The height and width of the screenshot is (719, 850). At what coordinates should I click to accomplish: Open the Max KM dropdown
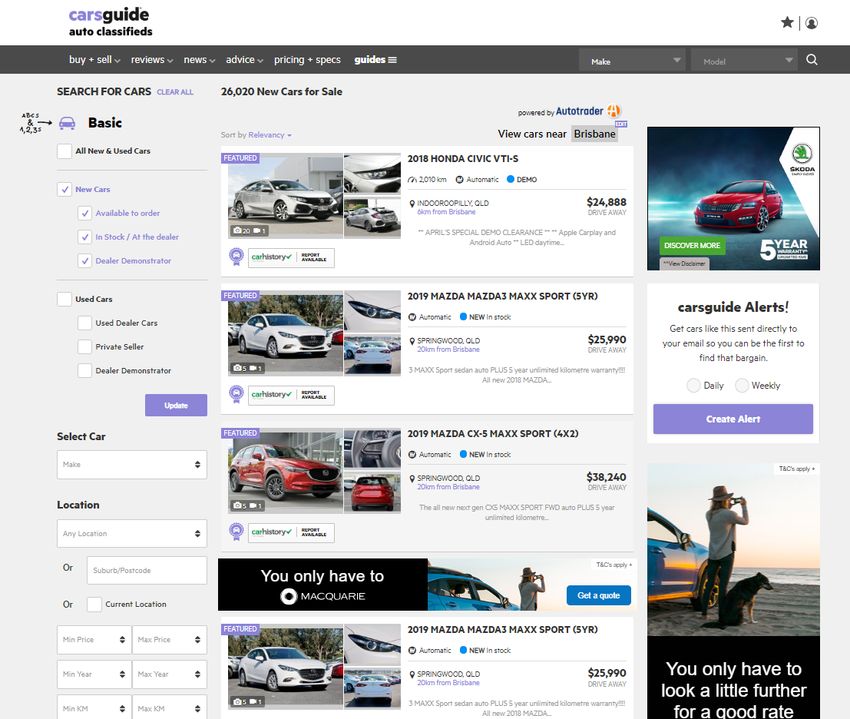click(x=170, y=708)
